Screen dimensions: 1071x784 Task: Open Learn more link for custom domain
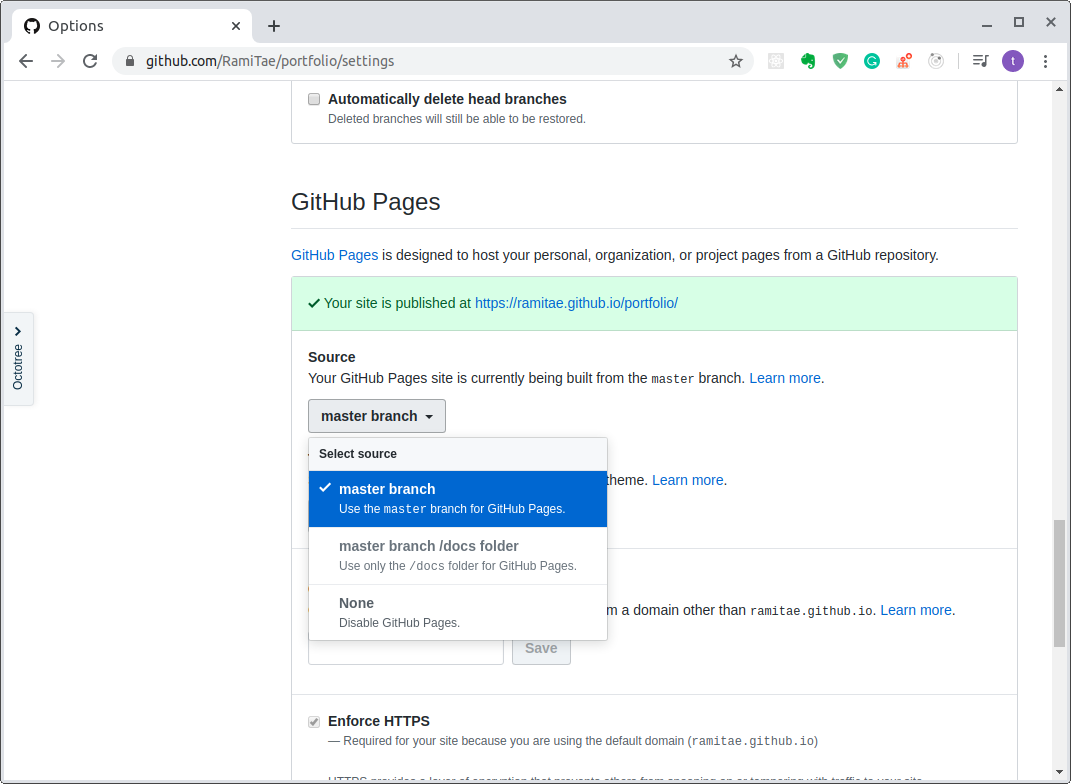tap(916, 611)
